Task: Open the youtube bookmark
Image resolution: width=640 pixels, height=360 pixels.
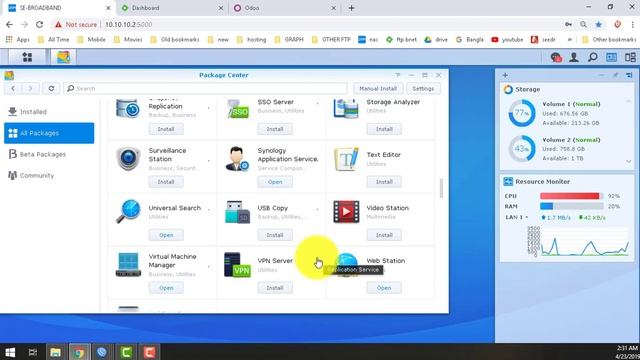Action: point(507,40)
